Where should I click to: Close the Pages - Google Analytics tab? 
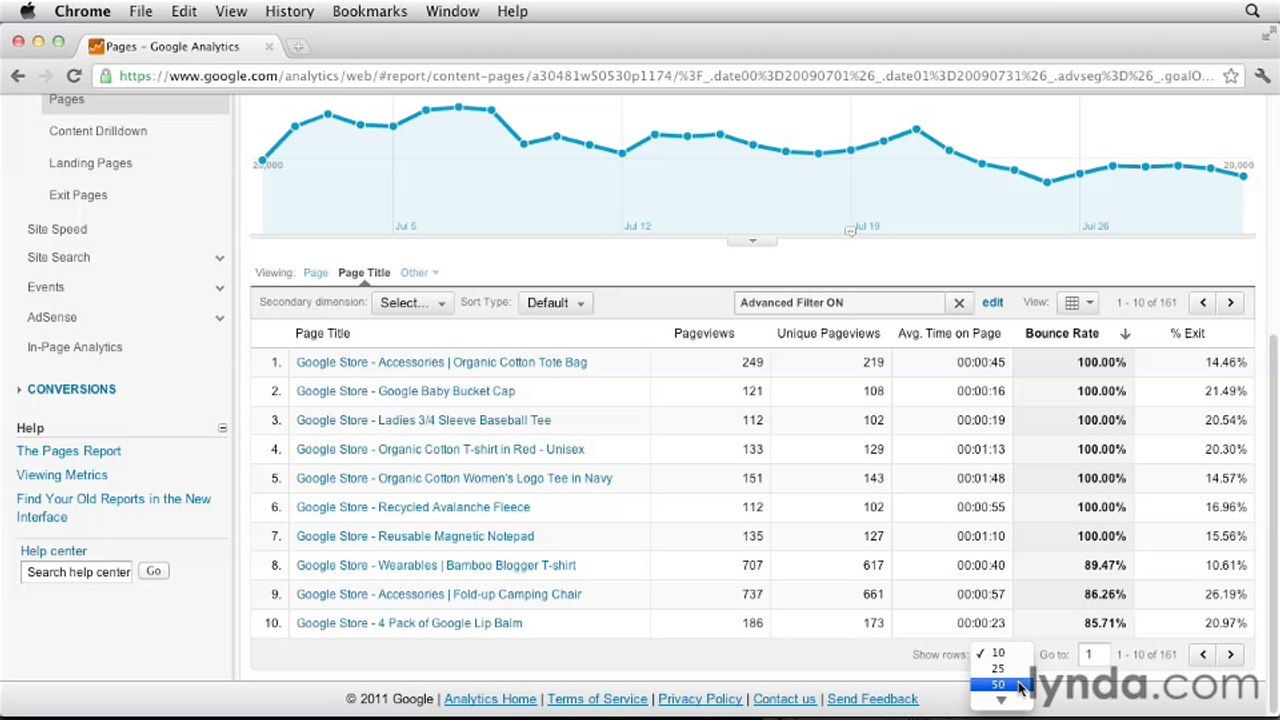click(269, 46)
